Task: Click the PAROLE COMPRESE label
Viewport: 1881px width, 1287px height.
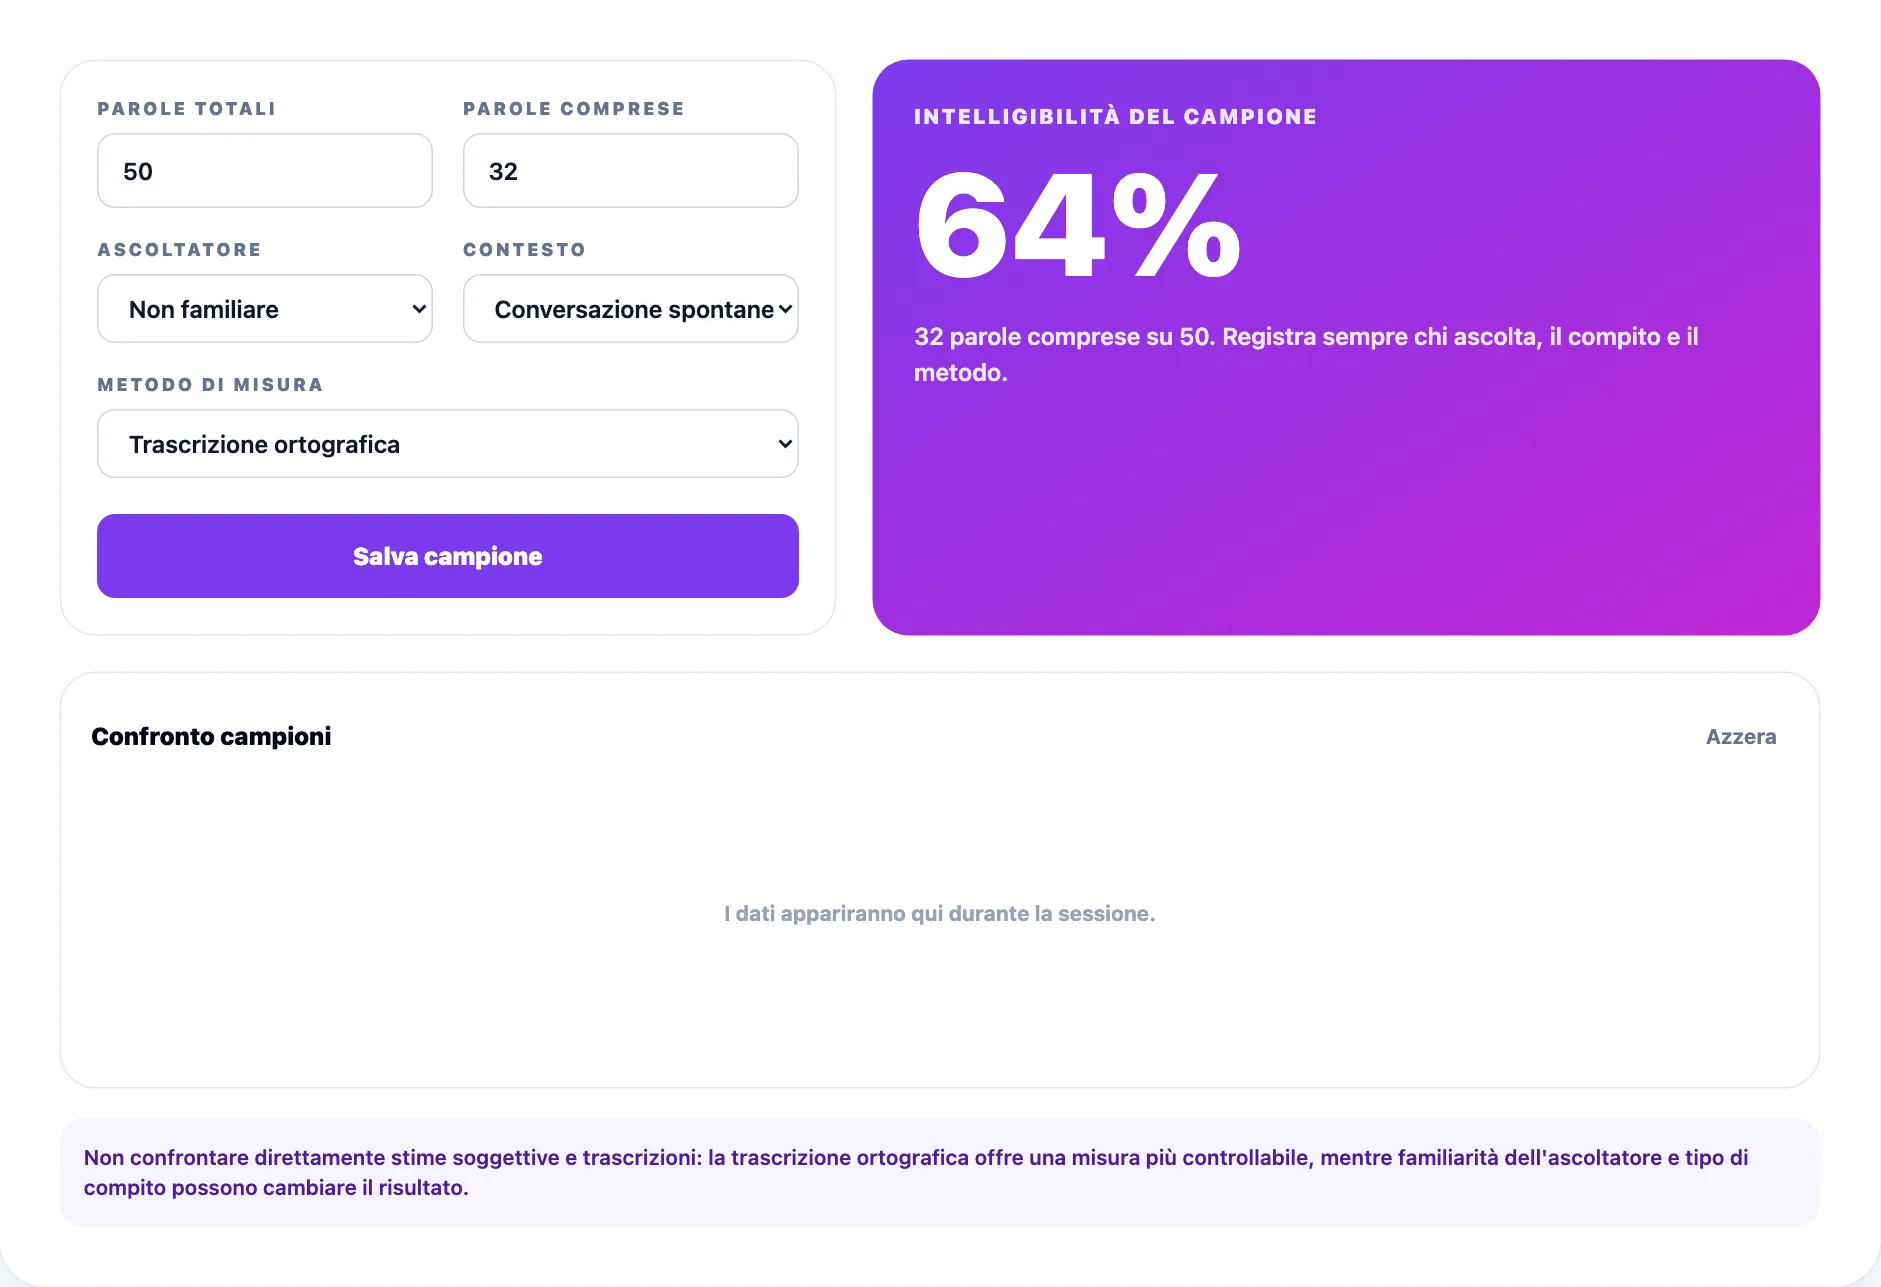Action: pos(574,109)
